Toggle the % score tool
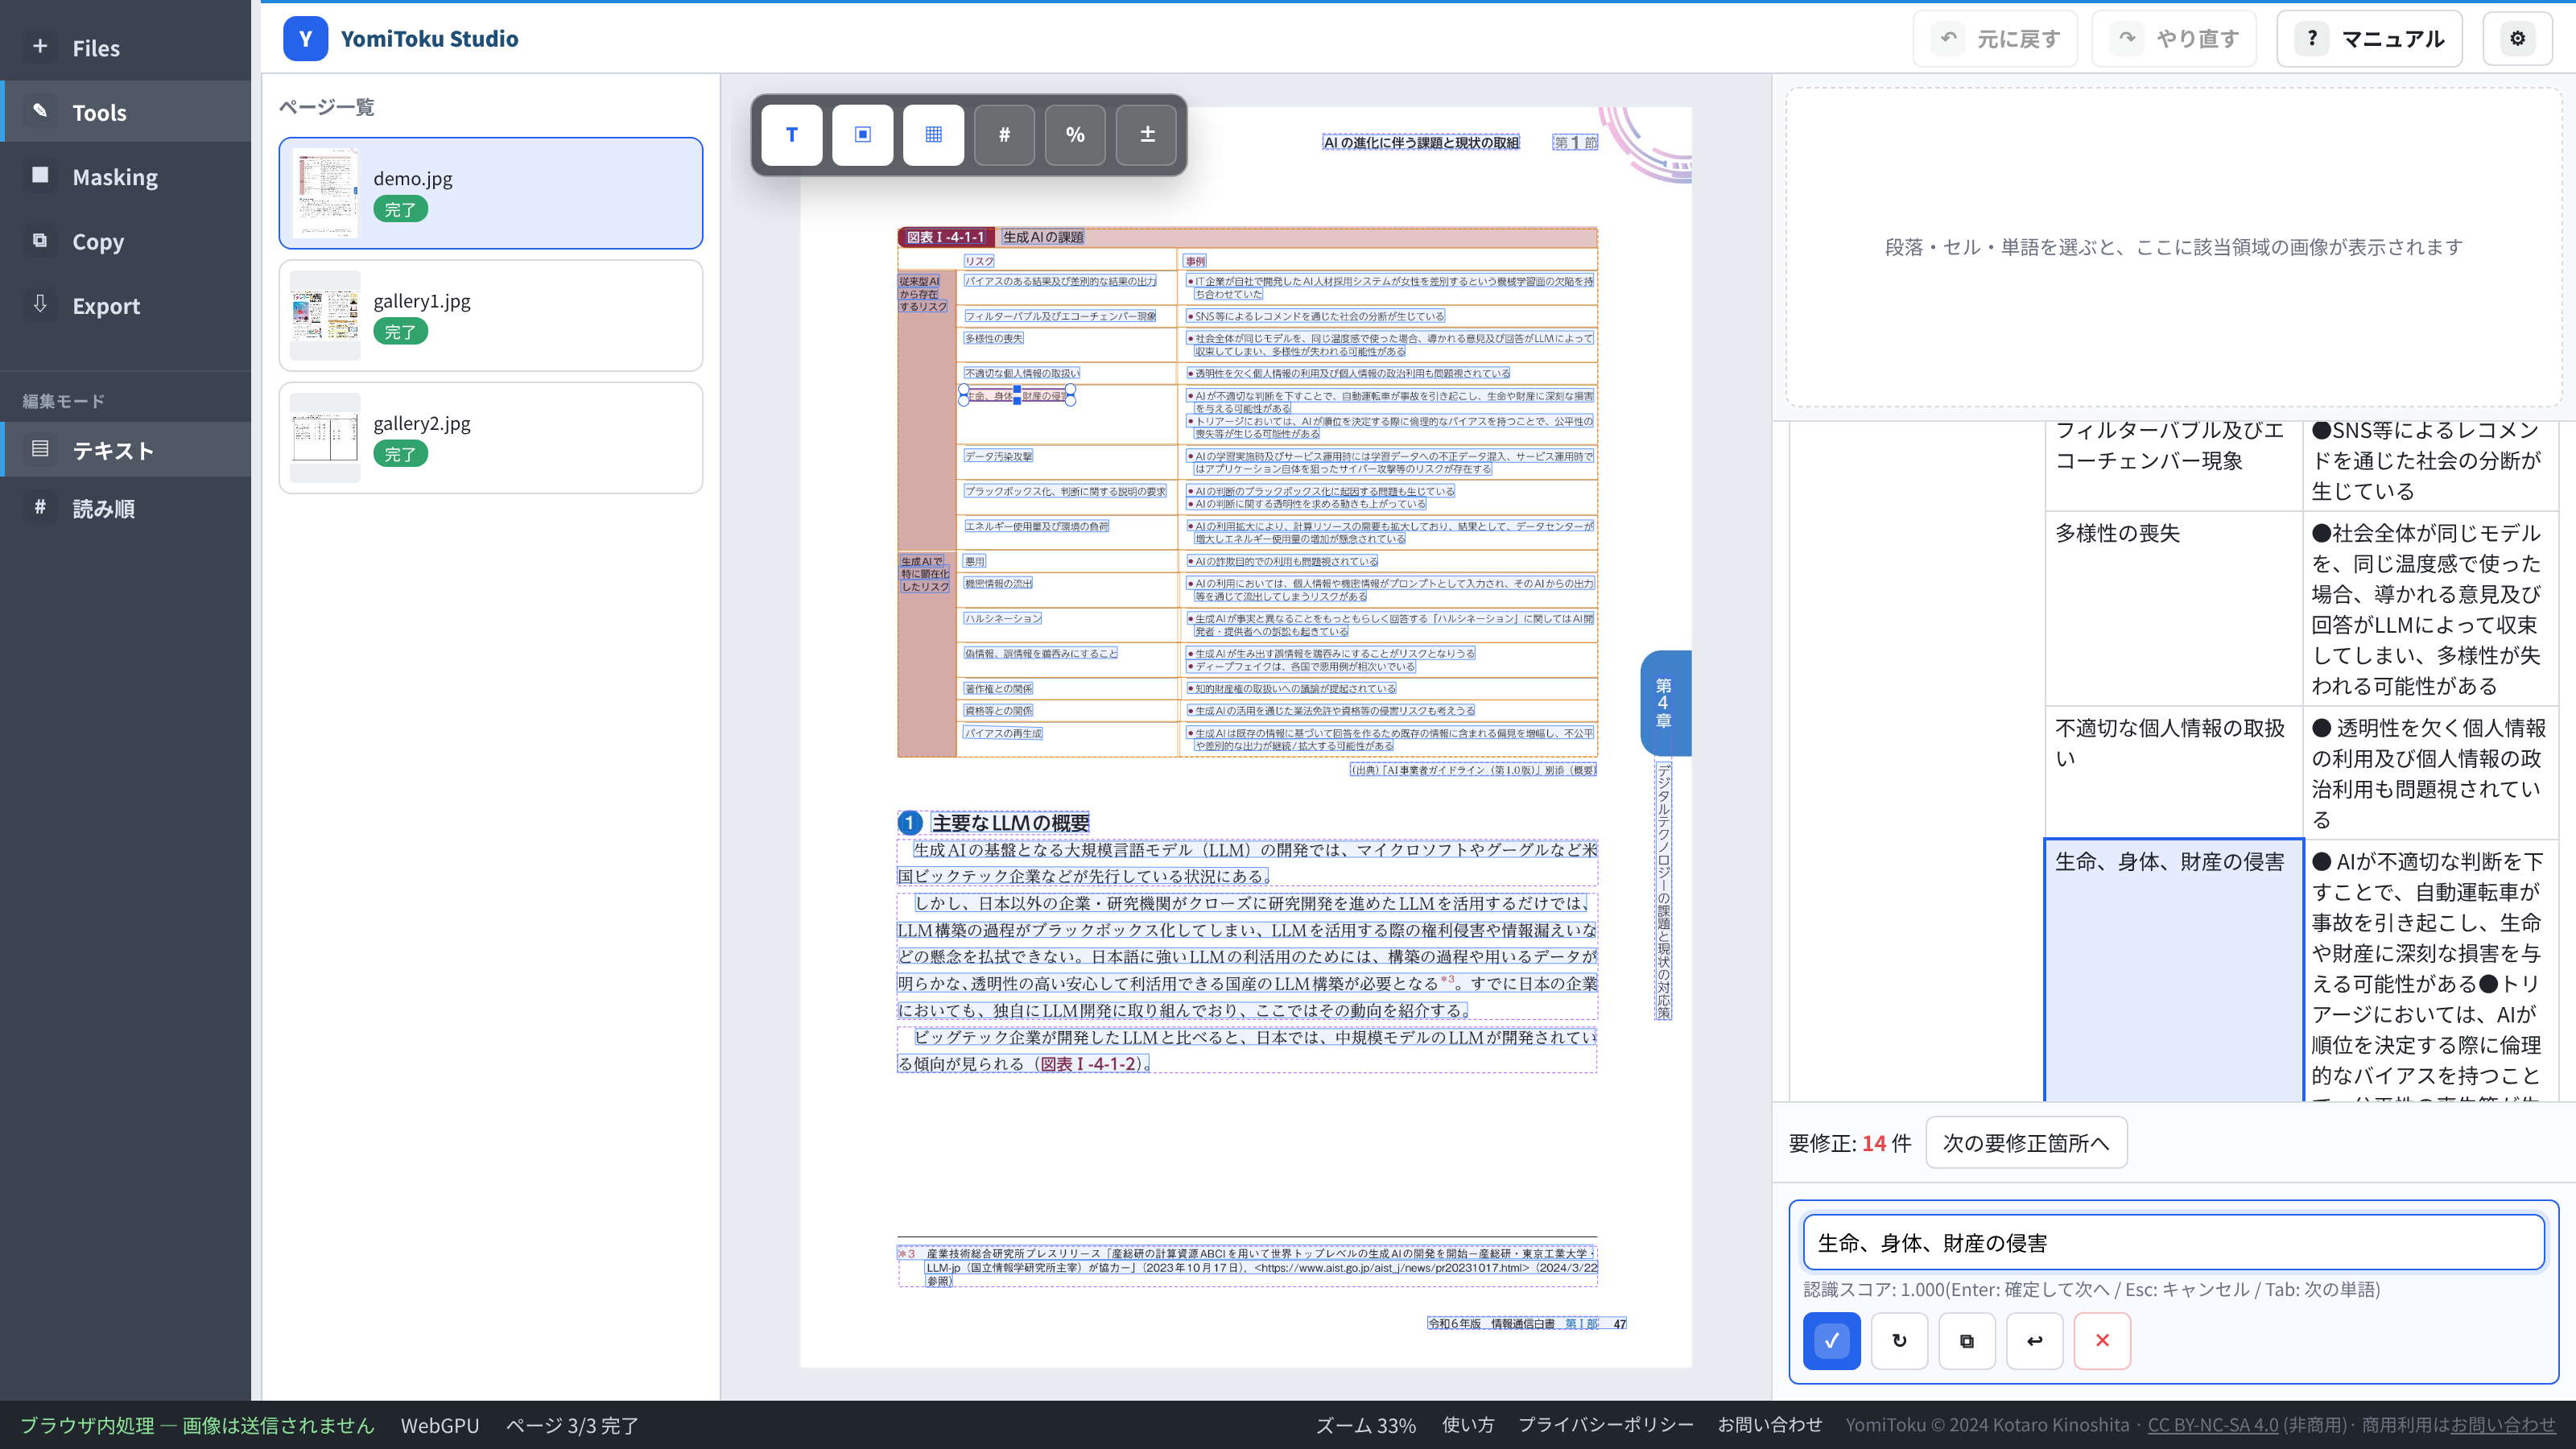This screenshot has width=2576, height=1449. [1075, 134]
